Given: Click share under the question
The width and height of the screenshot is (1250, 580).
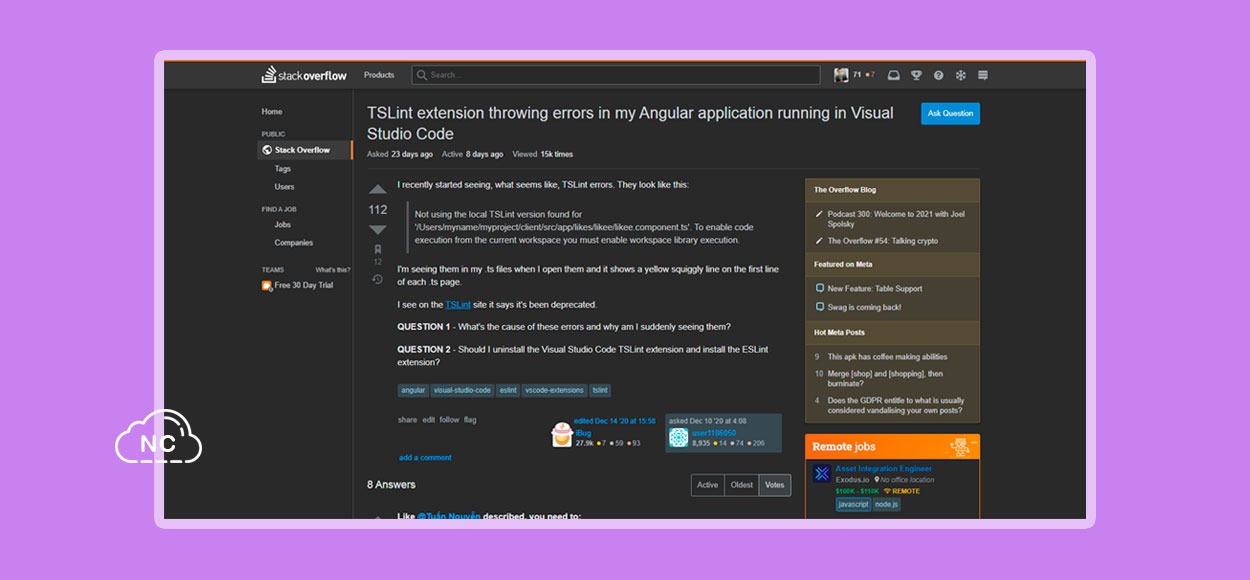Looking at the screenshot, I should coord(407,420).
